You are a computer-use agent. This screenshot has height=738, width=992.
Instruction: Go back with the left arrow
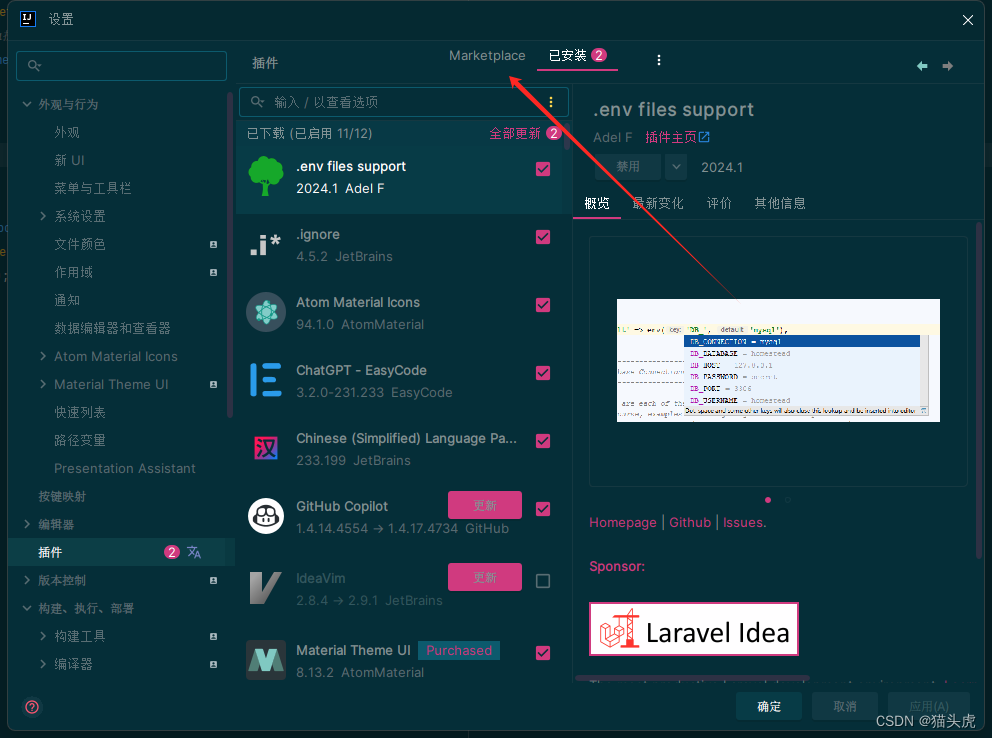click(922, 66)
